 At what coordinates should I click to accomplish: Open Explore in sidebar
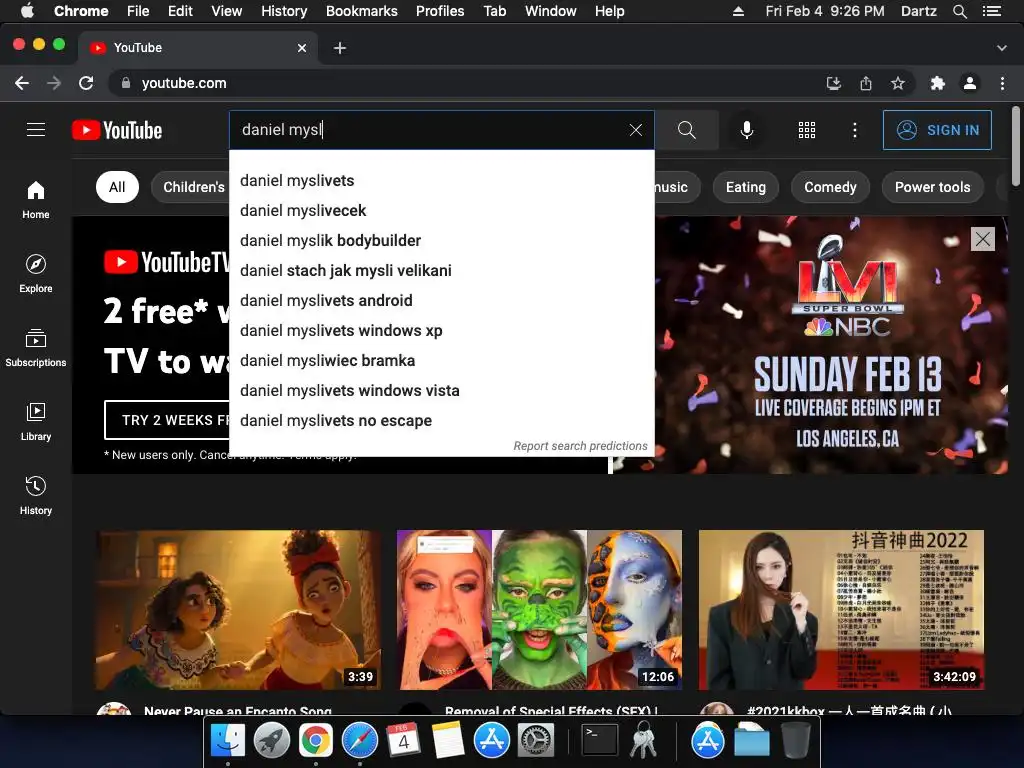(x=36, y=274)
